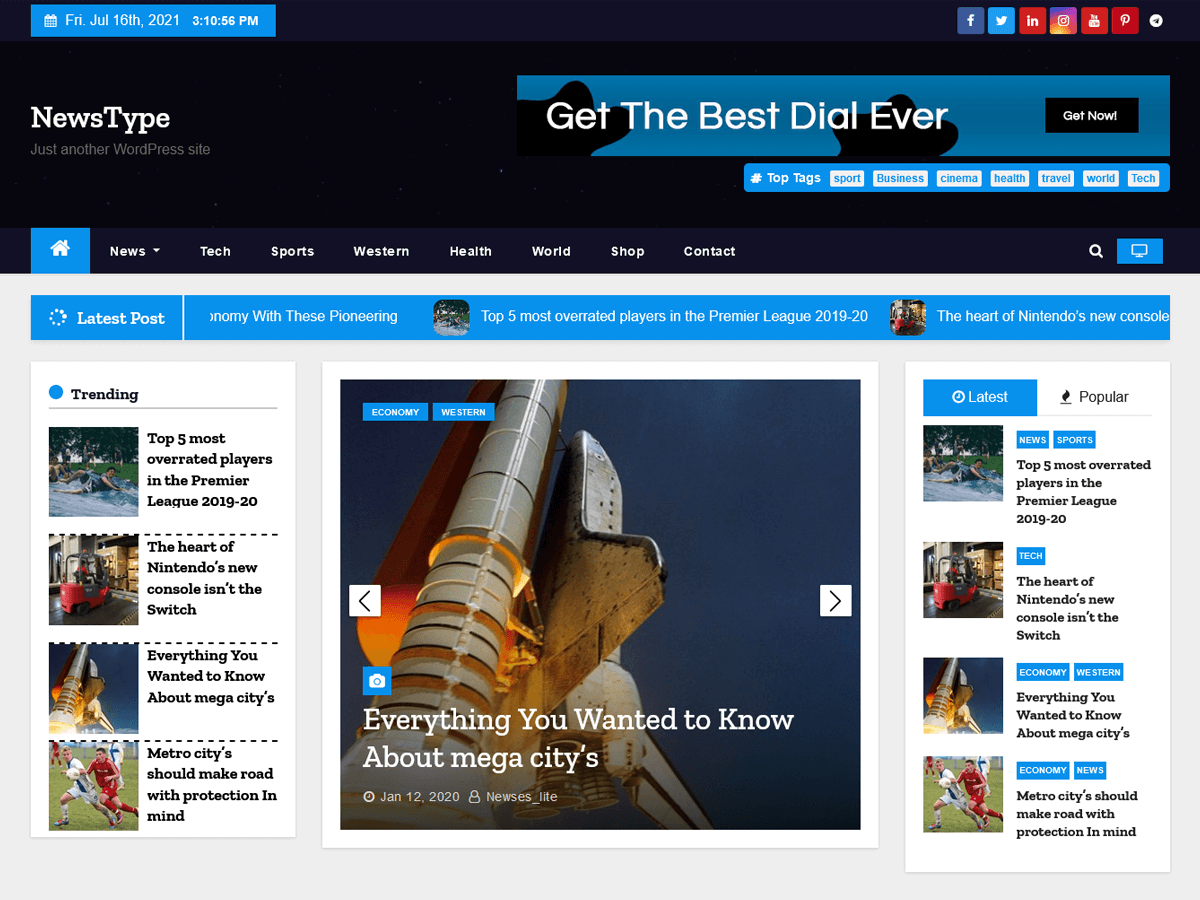The height and width of the screenshot is (900, 1200).
Task: Click the LinkedIn icon
Action: (x=1032, y=20)
